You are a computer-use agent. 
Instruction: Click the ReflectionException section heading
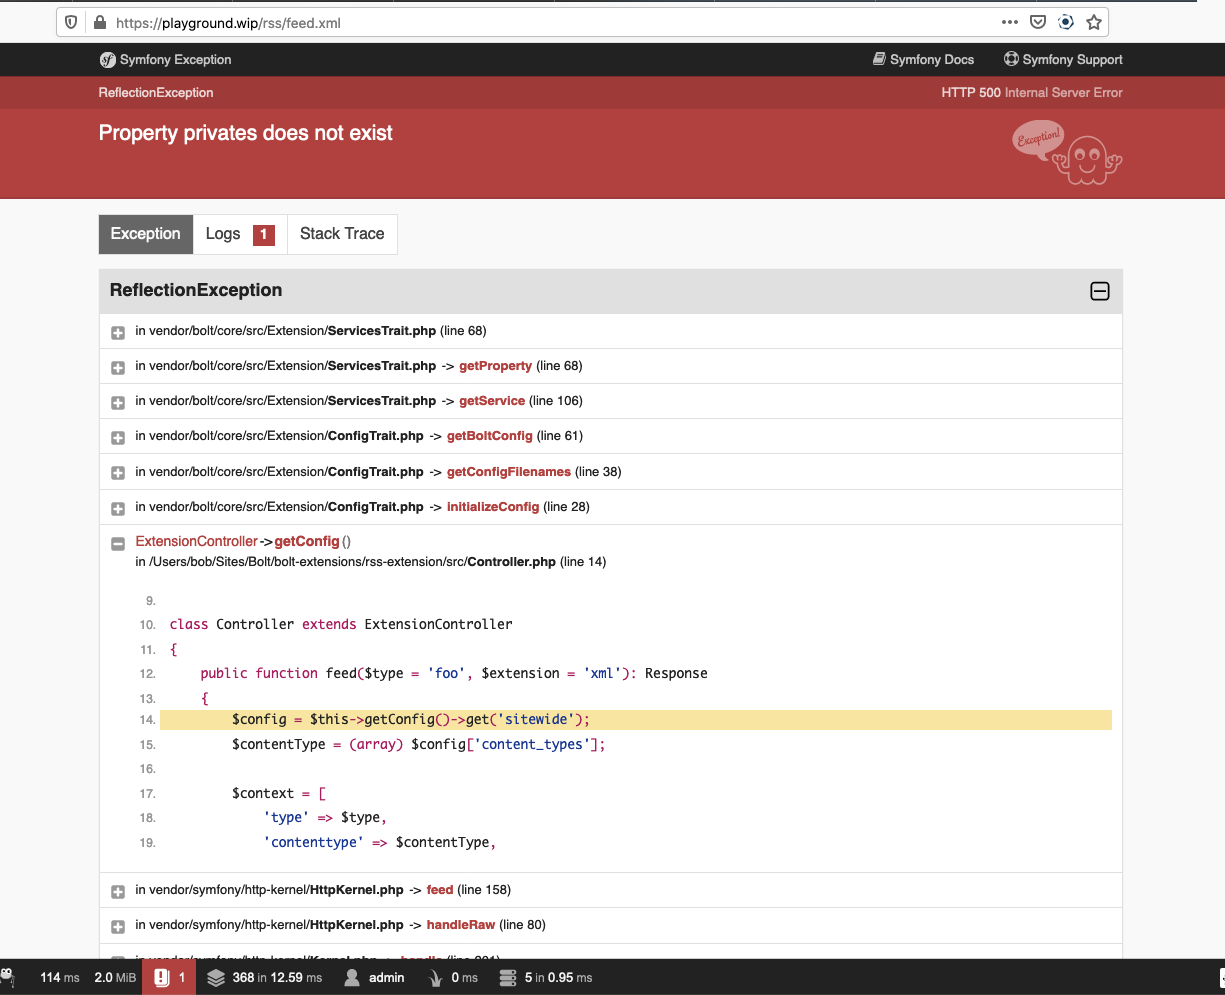click(196, 290)
